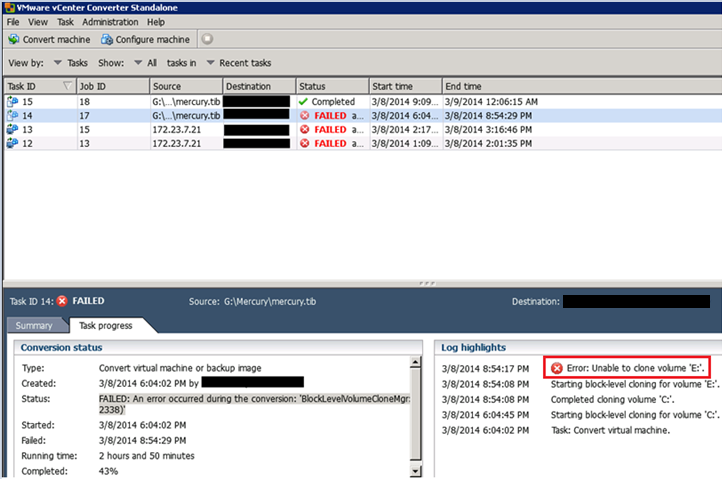Screen dimensions: 722x479
Task: Click the Conversion status scrollbar thumb
Action: pos(415,414)
